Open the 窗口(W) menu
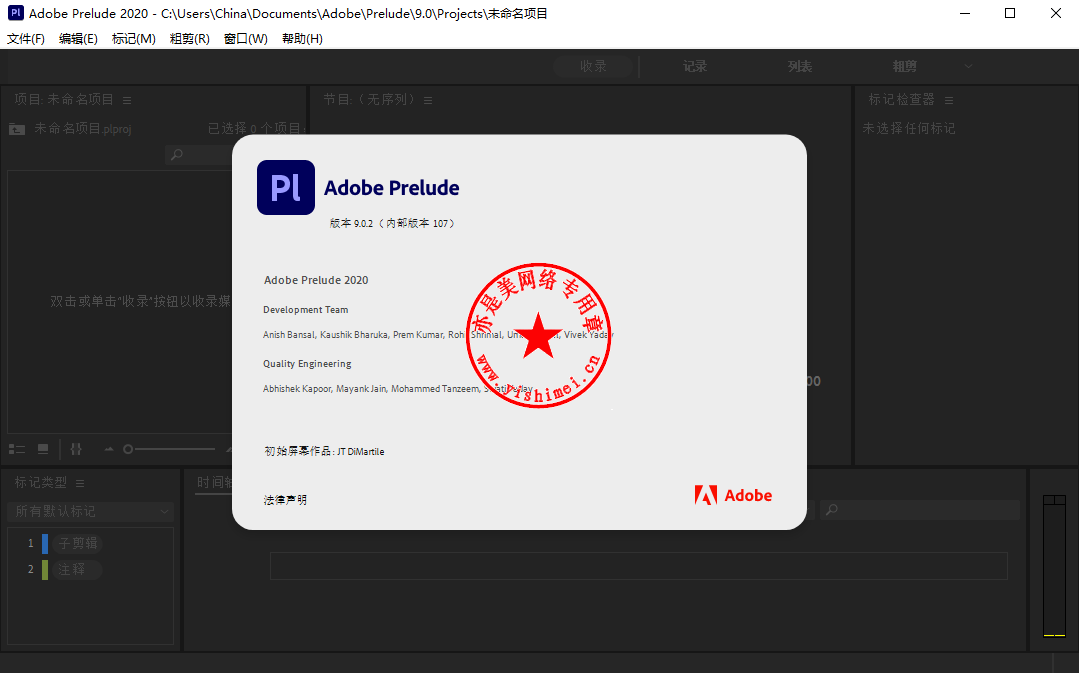The image size is (1079, 673). [246, 39]
